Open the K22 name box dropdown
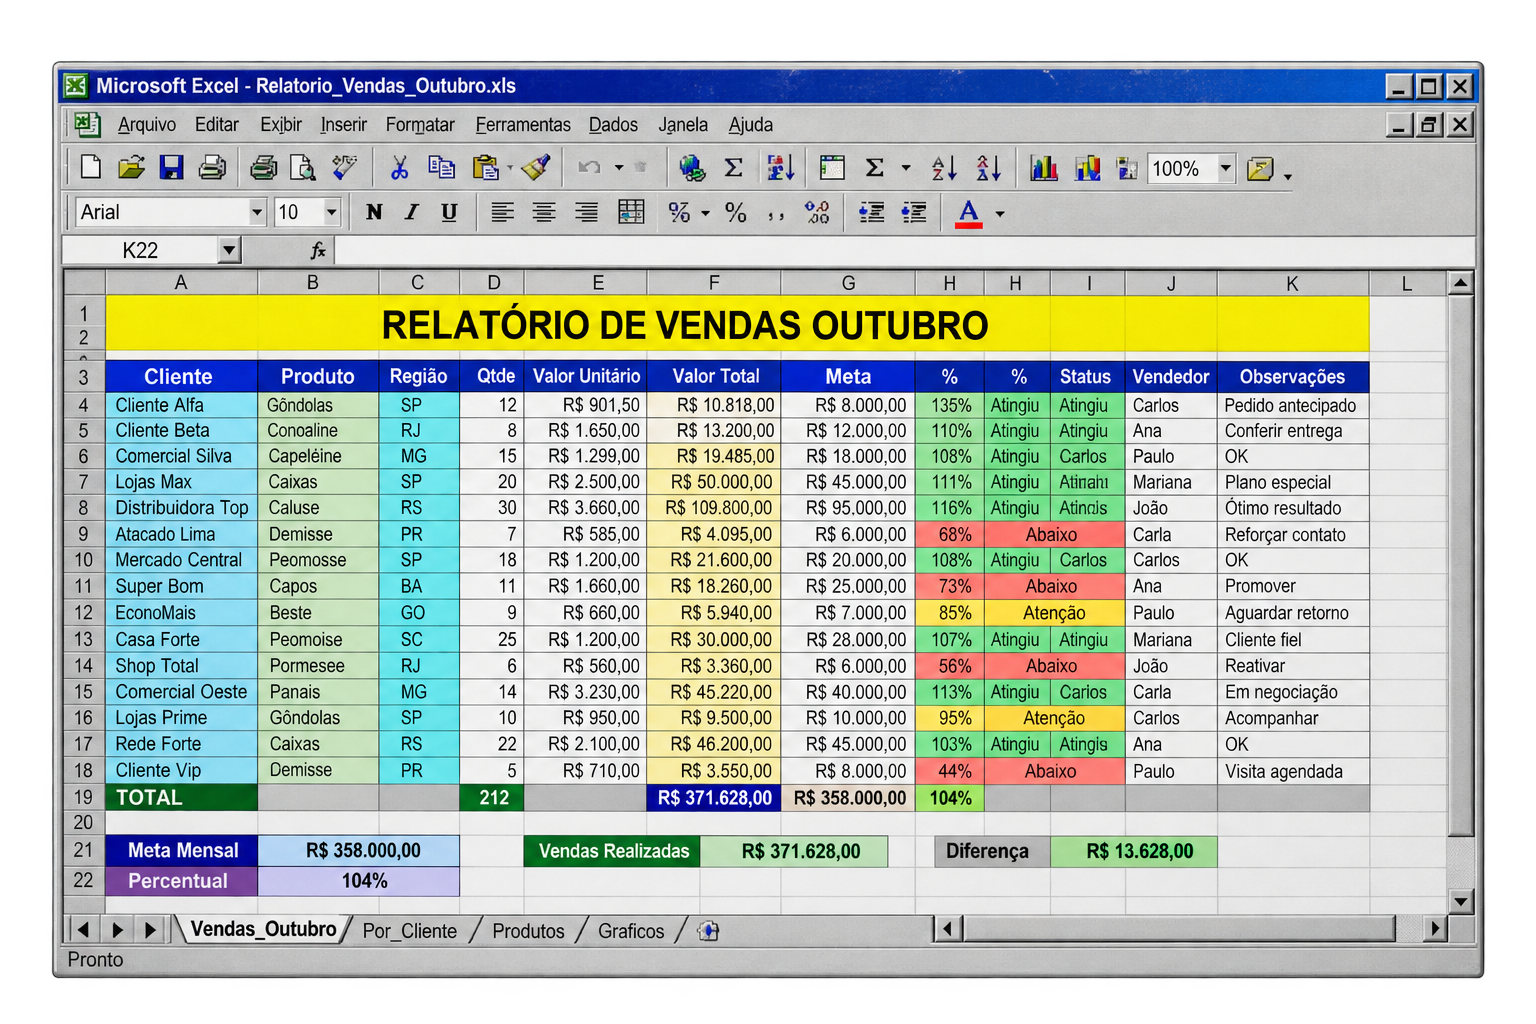Image resolution: width=1536 pixels, height=1024 pixels. coord(229,250)
